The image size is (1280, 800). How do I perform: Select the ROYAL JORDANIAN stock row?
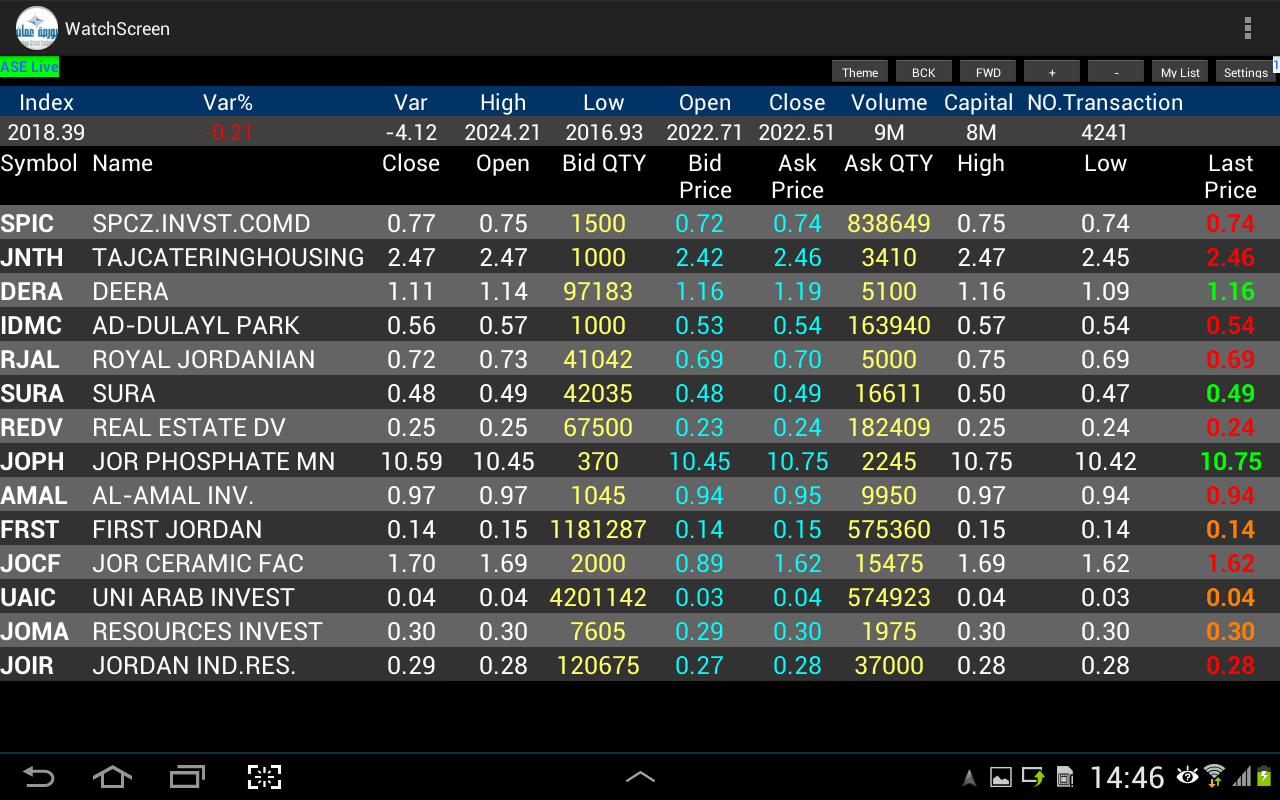point(400,359)
